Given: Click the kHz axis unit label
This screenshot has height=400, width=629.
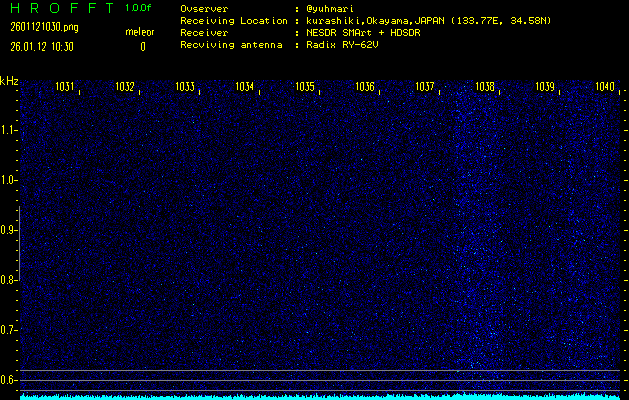Looking at the screenshot, I should tap(9, 81).
